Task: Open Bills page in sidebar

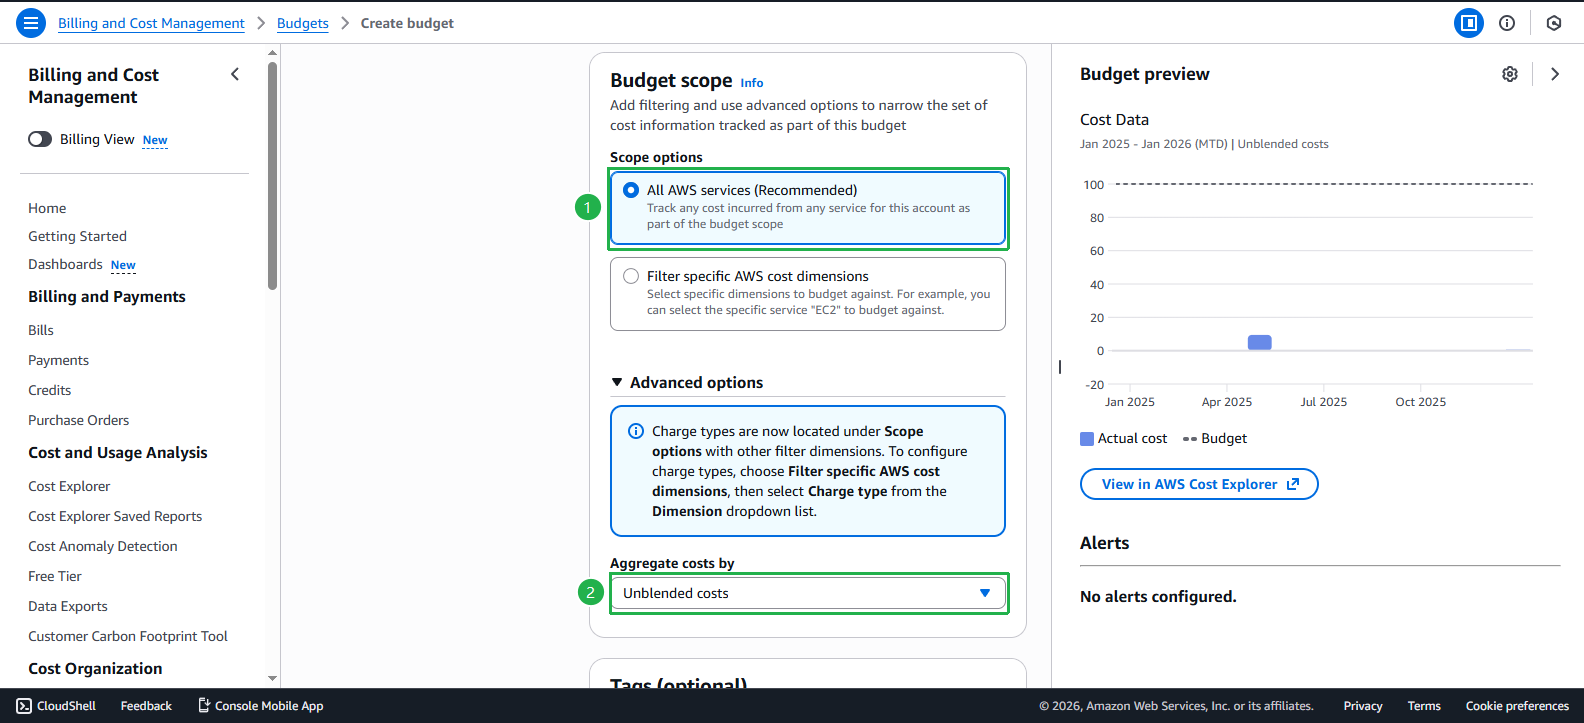Action: (x=41, y=330)
